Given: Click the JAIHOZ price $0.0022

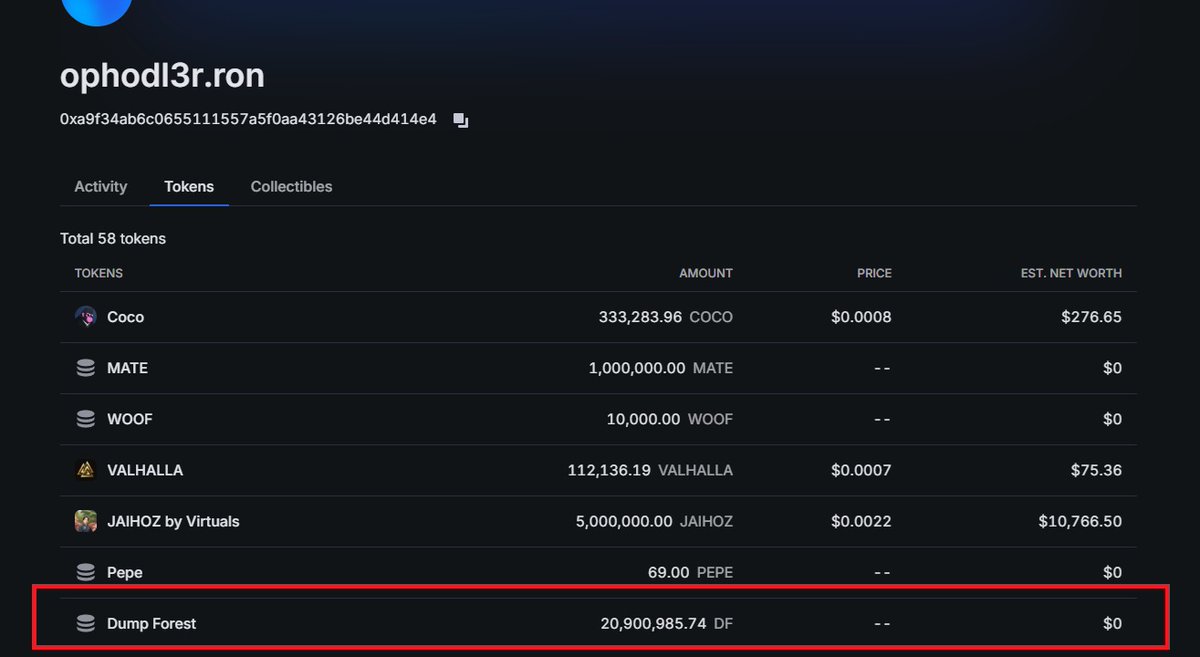Looking at the screenshot, I should click(861, 521).
